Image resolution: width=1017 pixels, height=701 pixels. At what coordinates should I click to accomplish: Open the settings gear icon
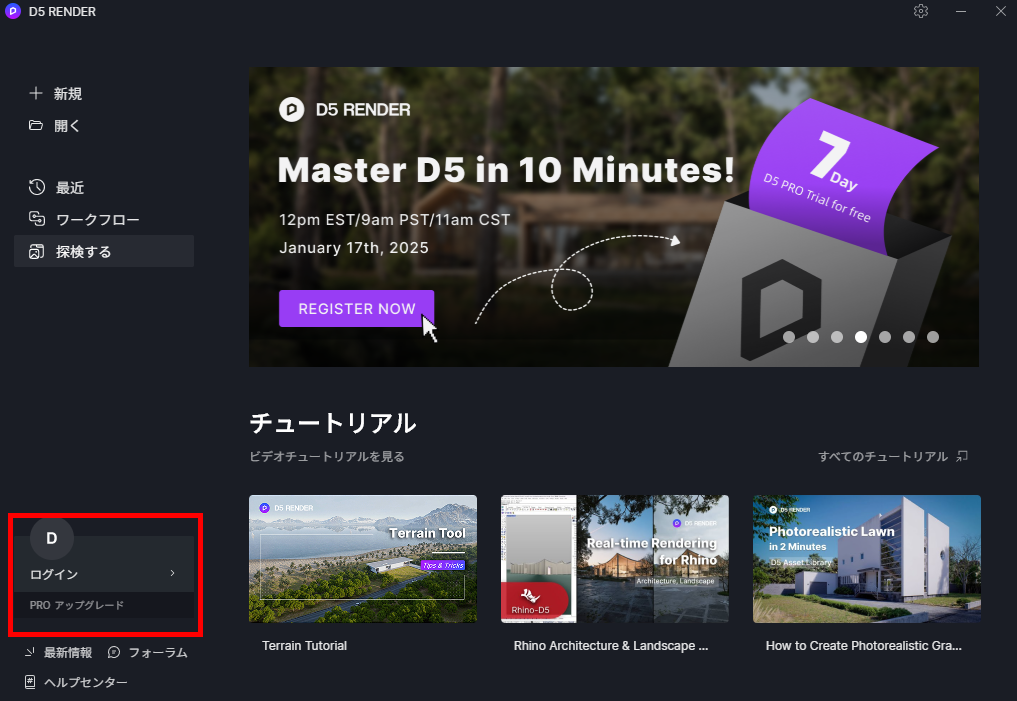coord(920,12)
